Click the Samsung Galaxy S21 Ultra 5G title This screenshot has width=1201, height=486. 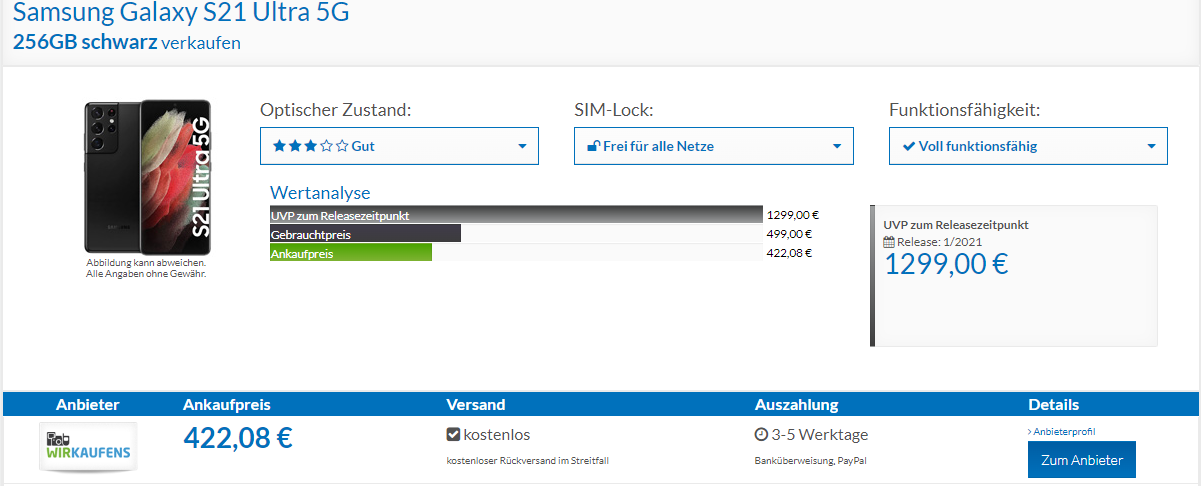point(182,14)
